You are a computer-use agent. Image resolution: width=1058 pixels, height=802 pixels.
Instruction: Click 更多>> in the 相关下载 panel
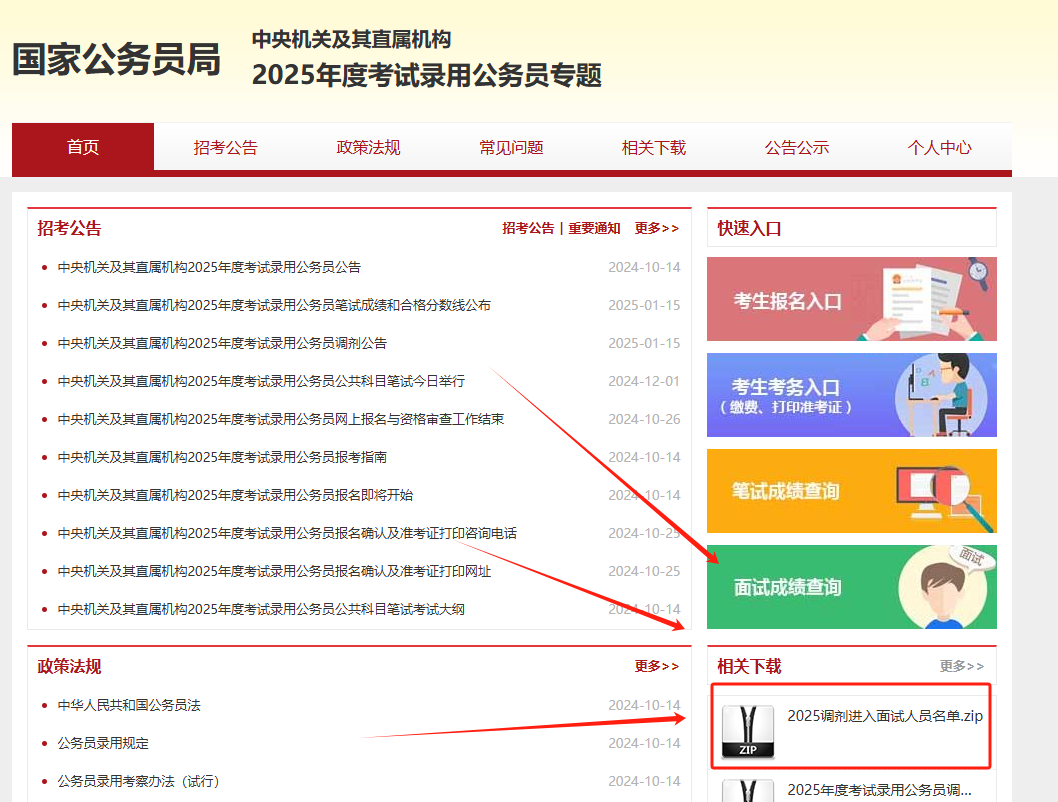click(x=962, y=666)
